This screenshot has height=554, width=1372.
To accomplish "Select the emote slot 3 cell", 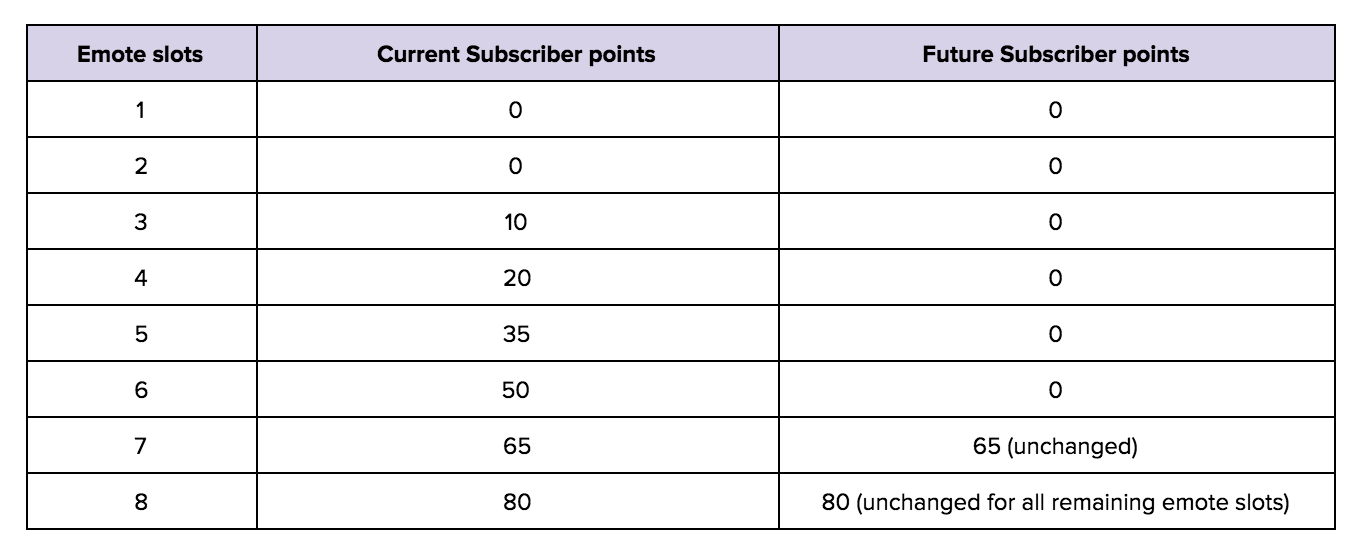I will pos(140,222).
